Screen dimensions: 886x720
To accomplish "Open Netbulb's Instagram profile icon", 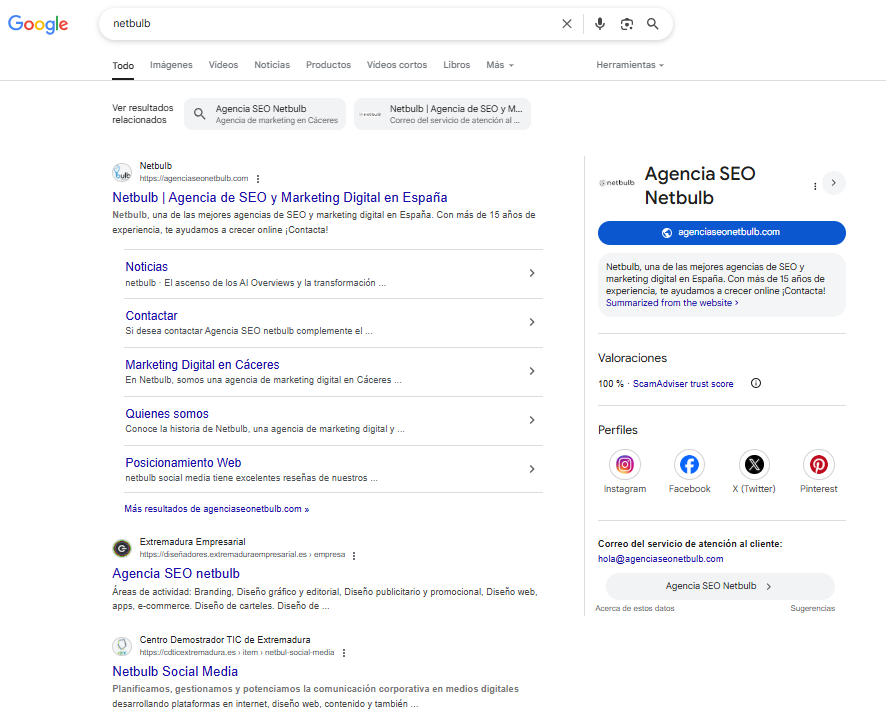I will 624,465.
